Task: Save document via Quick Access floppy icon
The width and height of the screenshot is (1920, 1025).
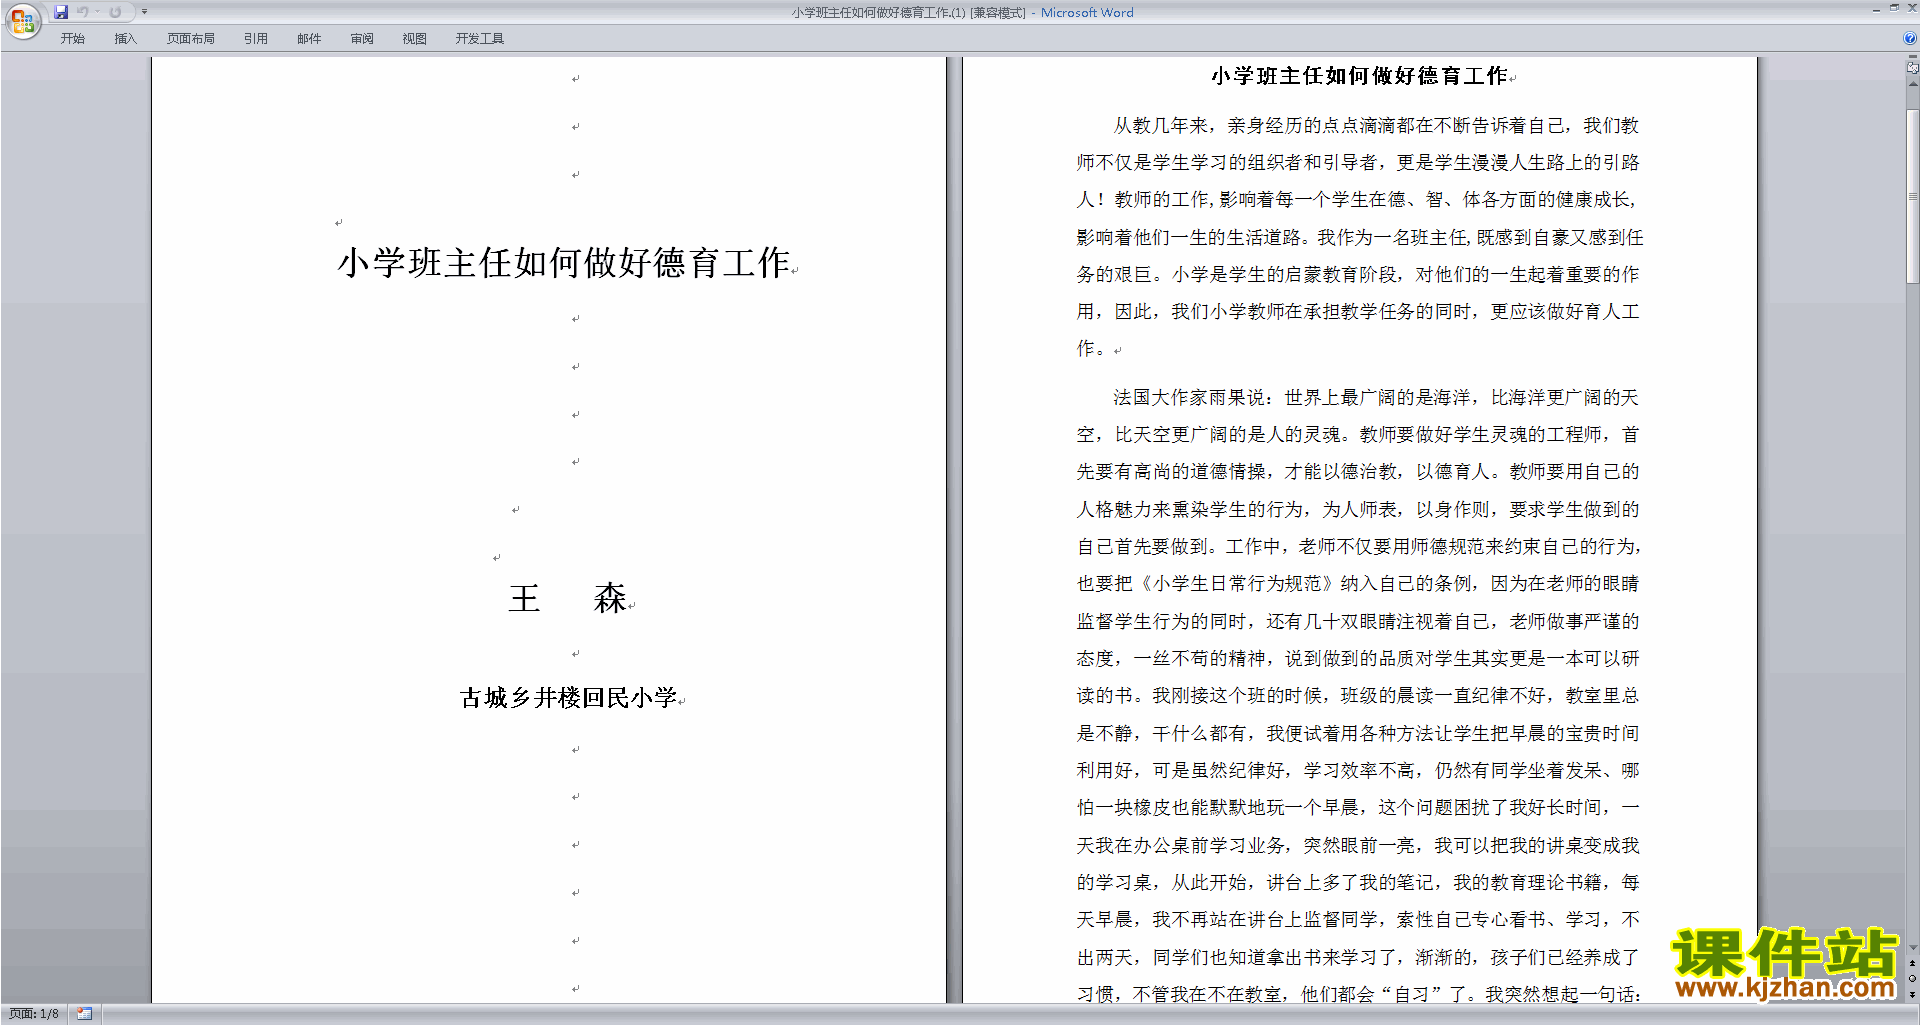Action: pos(61,12)
